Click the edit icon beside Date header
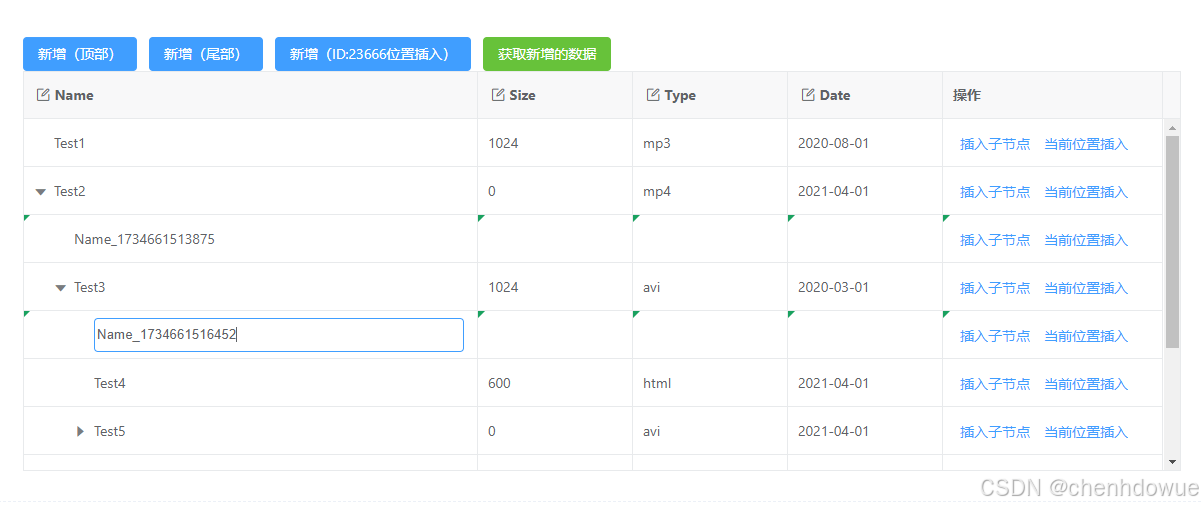The width and height of the screenshot is (1203, 507). (808, 95)
